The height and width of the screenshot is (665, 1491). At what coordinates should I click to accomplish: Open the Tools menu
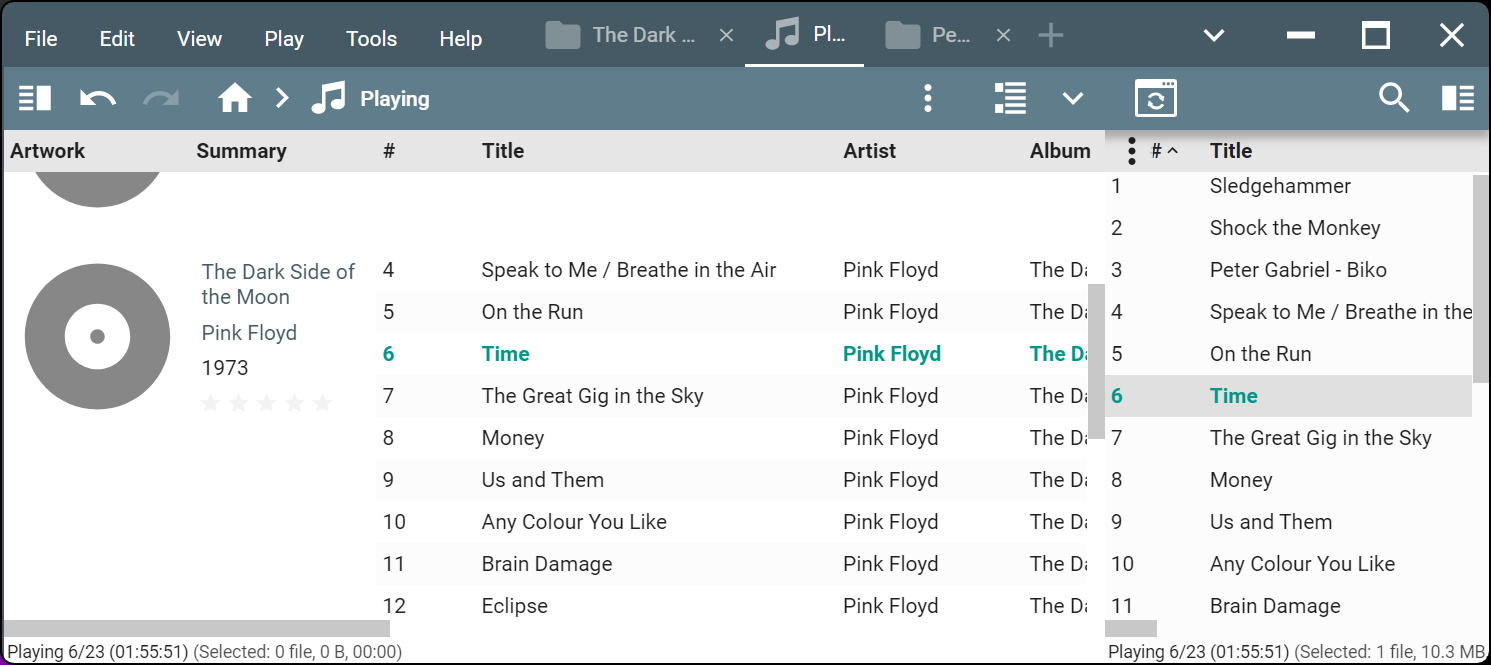[371, 39]
